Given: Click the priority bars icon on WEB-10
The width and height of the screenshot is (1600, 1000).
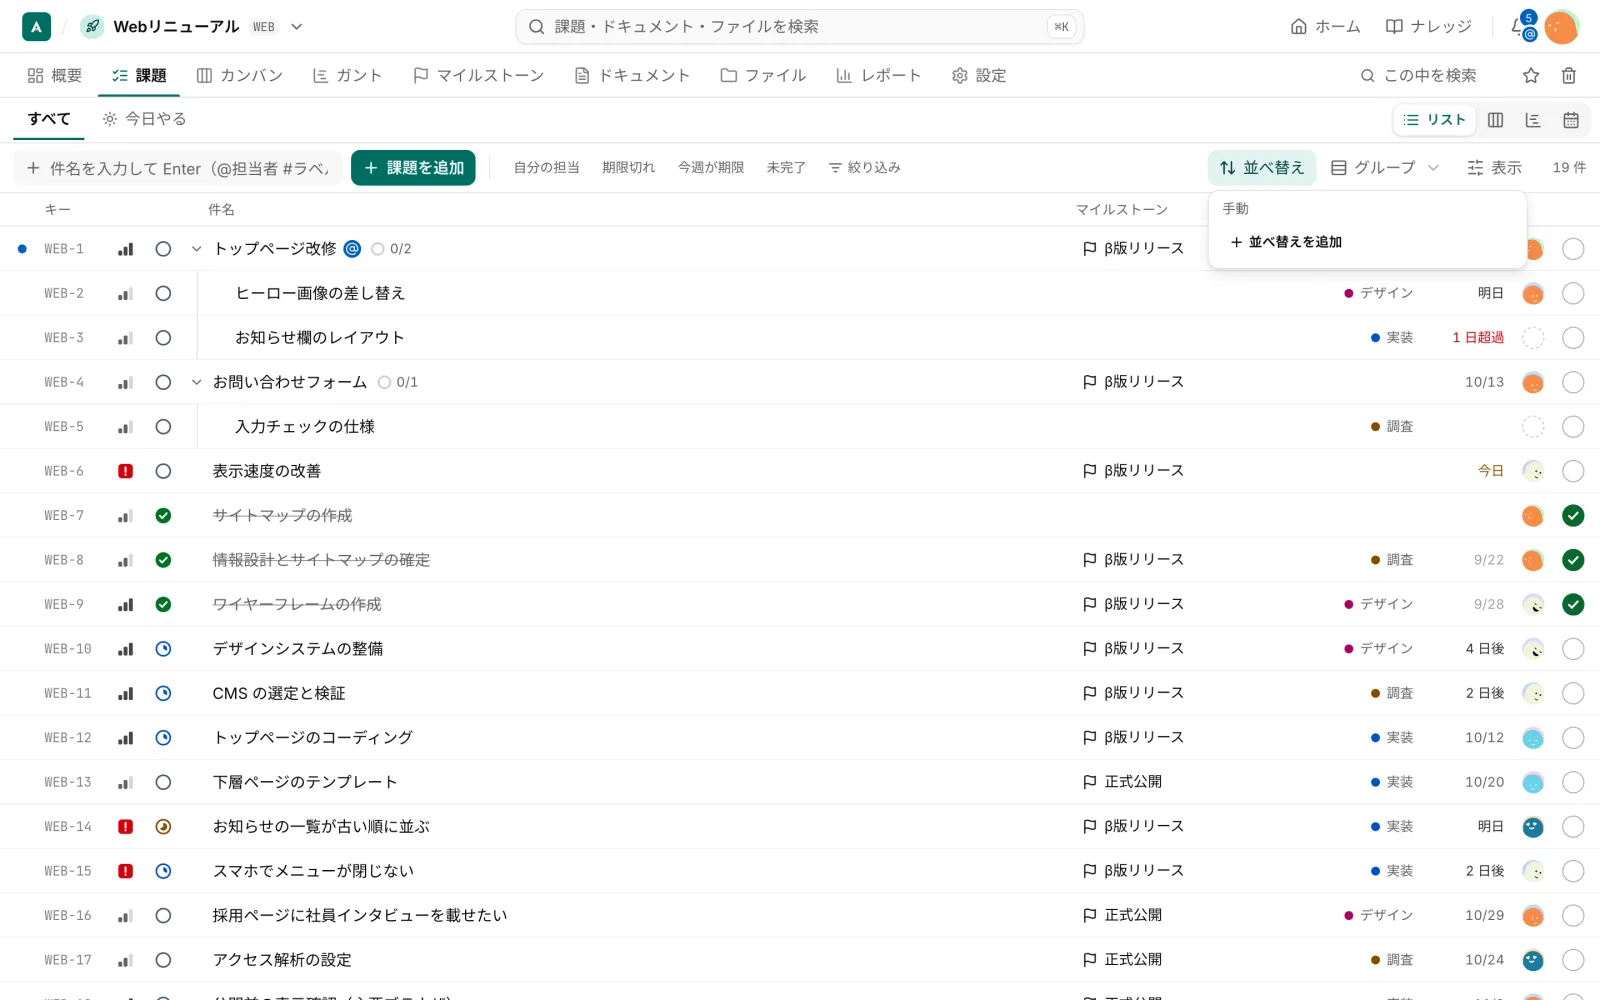Looking at the screenshot, I should coord(125,649).
